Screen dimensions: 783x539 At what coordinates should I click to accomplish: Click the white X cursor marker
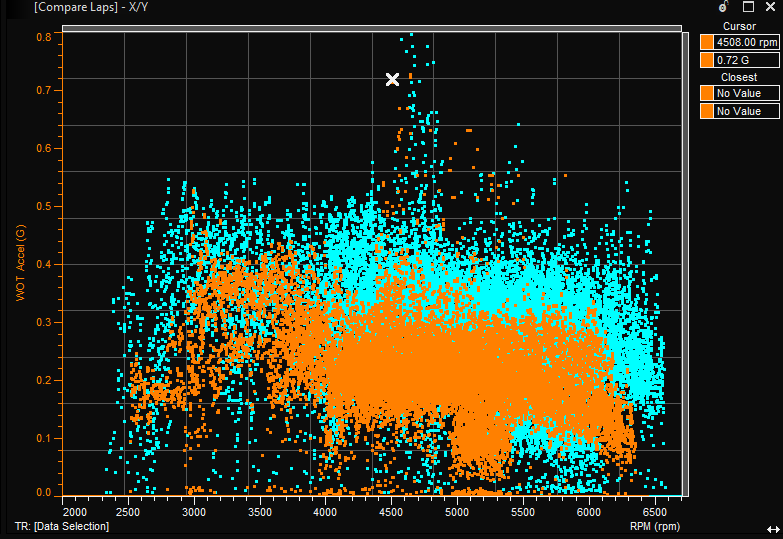(x=393, y=79)
